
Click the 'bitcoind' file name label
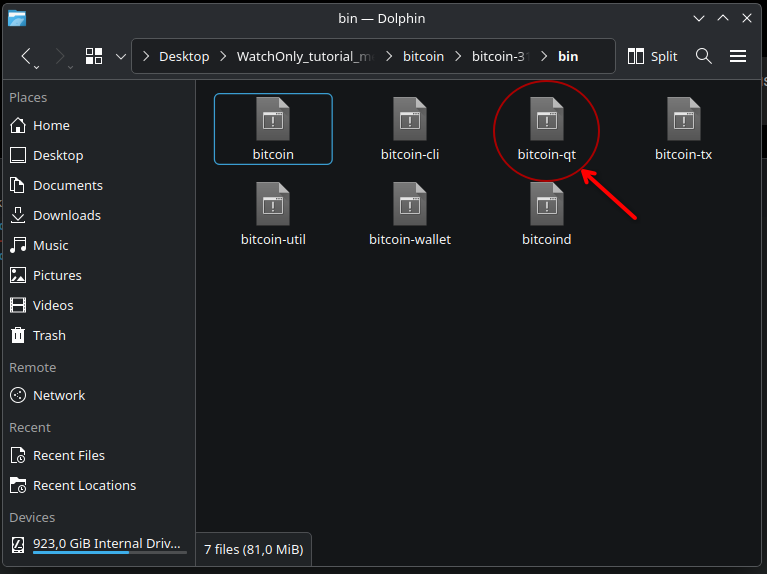(547, 239)
